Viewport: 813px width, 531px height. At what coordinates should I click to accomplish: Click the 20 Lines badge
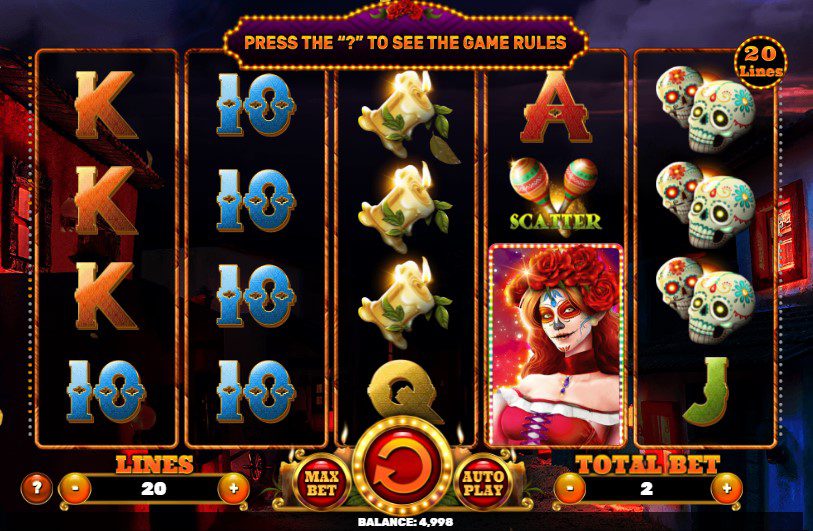(761, 62)
